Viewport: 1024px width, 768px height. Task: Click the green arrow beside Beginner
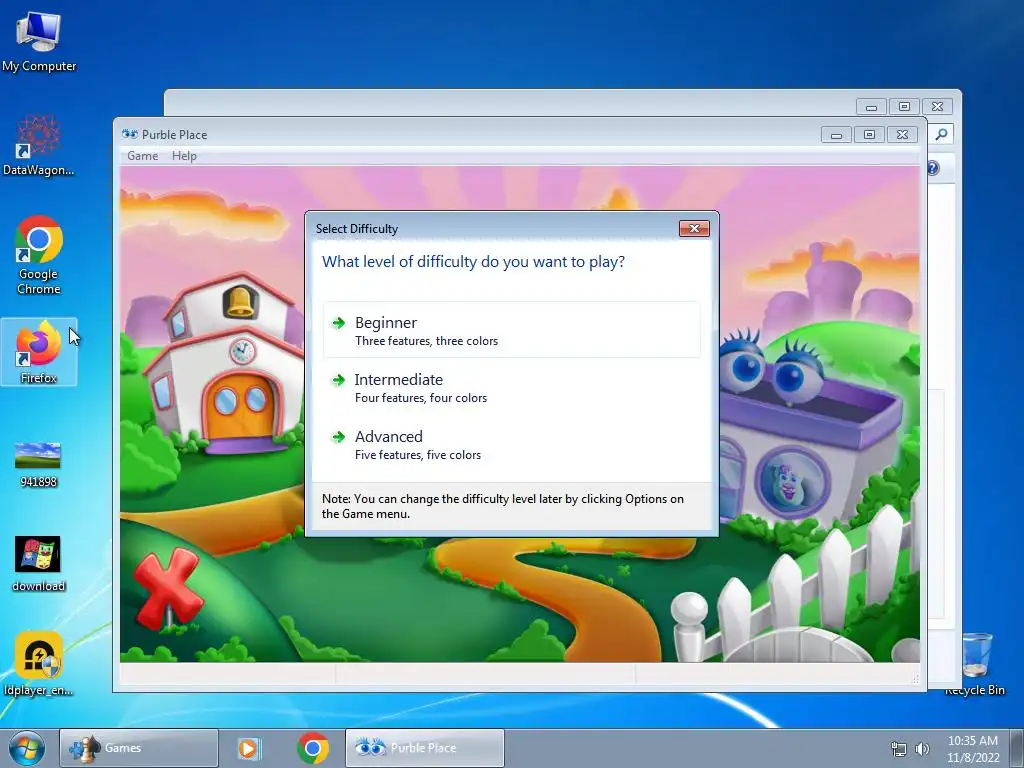tap(338, 323)
